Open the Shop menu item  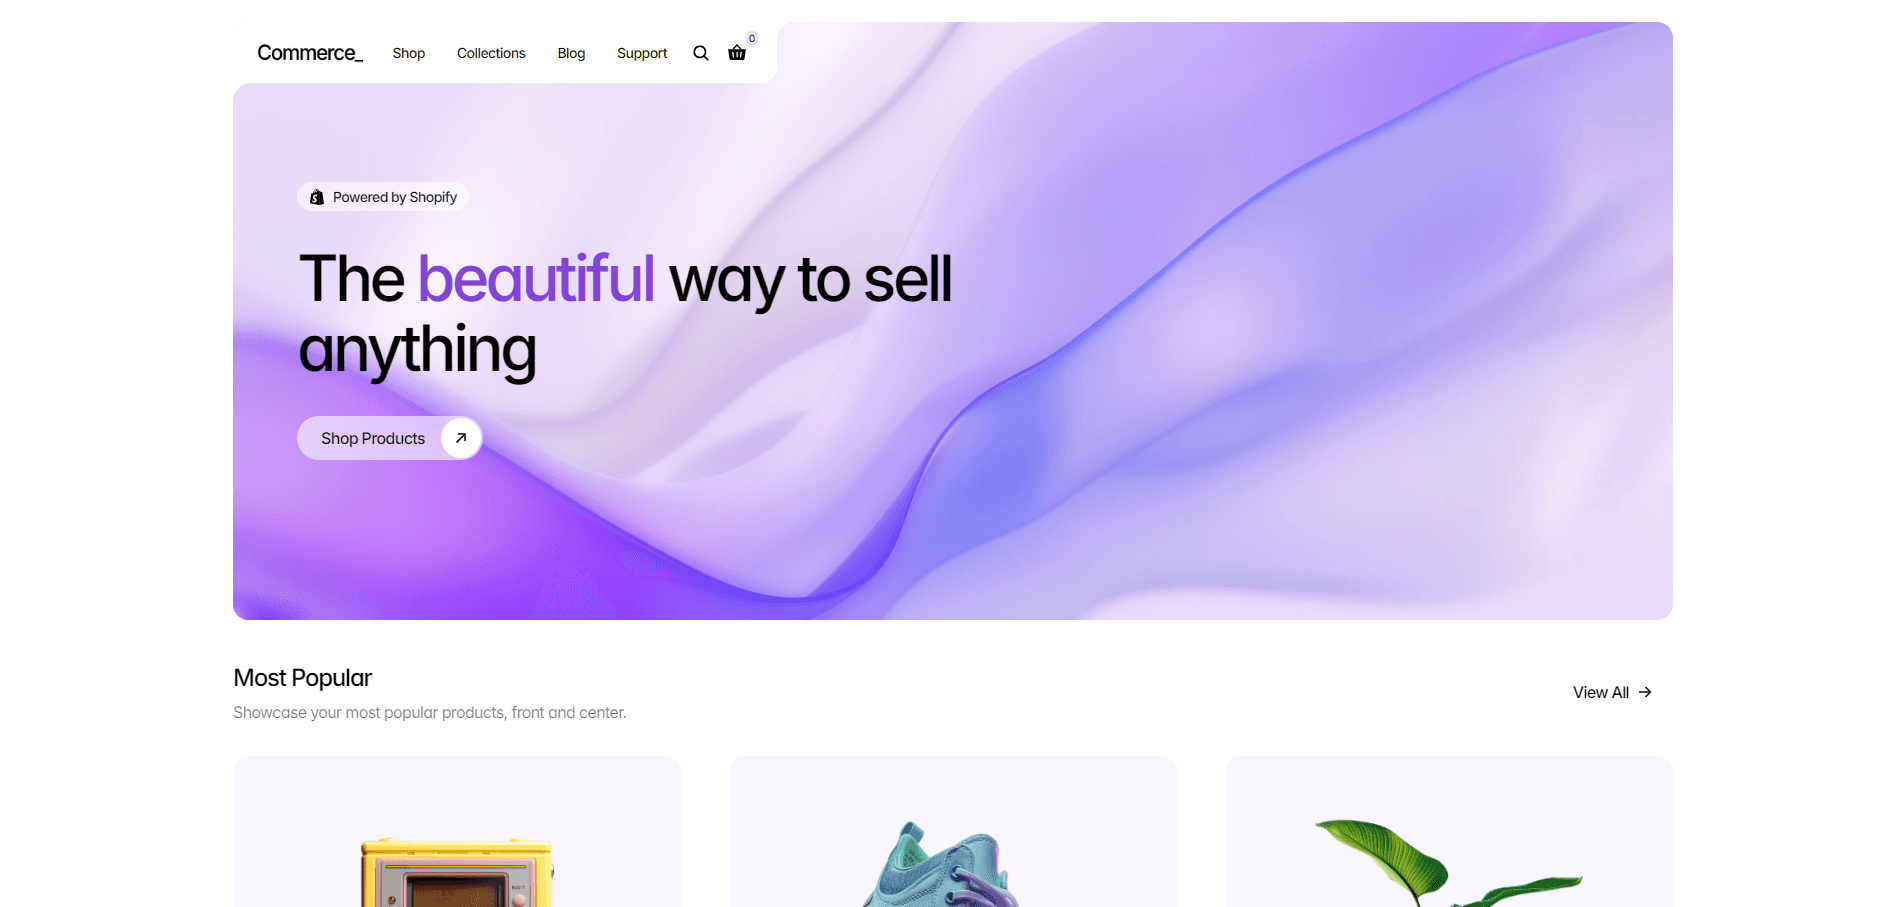[408, 53]
